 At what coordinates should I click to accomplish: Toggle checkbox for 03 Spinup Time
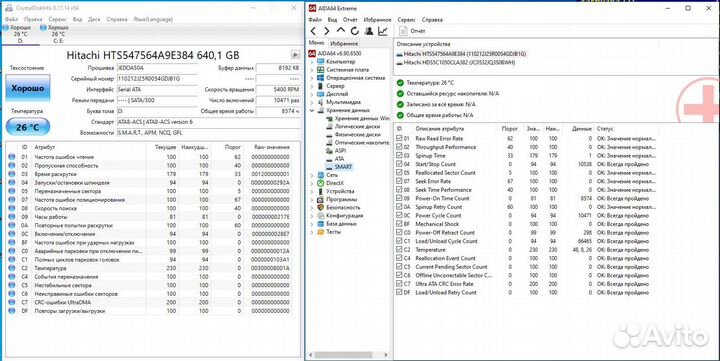tap(399, 156)
